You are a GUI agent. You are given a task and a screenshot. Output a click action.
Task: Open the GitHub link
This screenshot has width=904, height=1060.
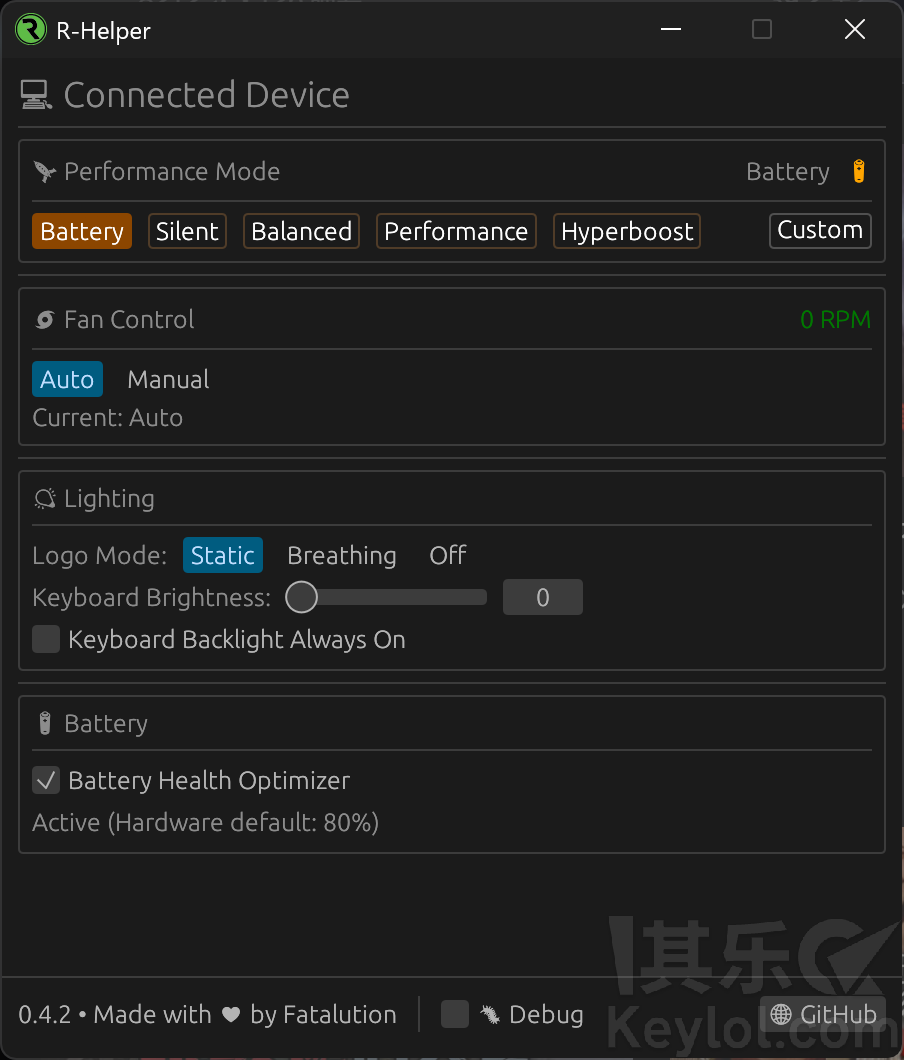pos(823,1014)
